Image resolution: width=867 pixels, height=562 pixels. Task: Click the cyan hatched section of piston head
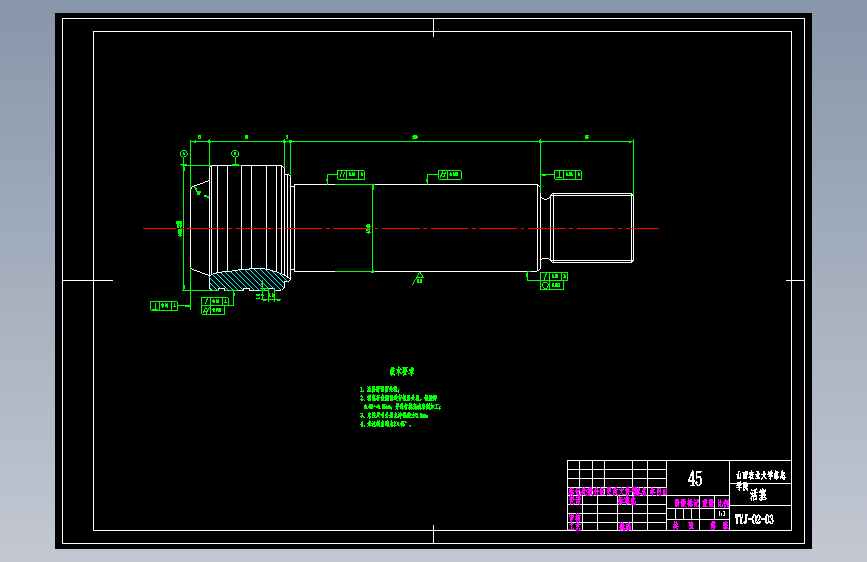coord(246,279)
